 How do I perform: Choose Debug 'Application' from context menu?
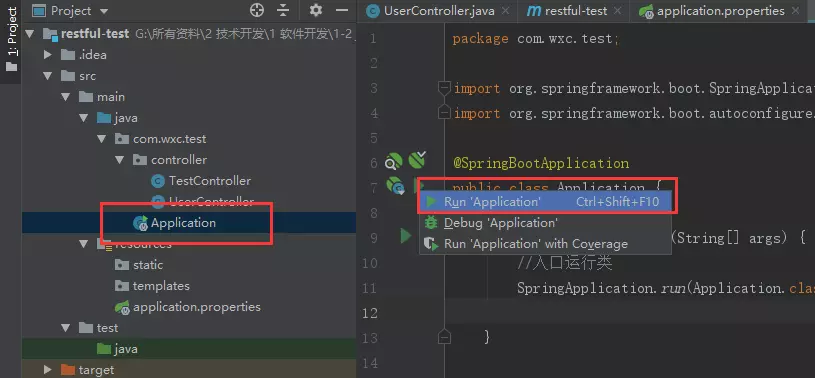pyautogui.click(x=545, y=223)
